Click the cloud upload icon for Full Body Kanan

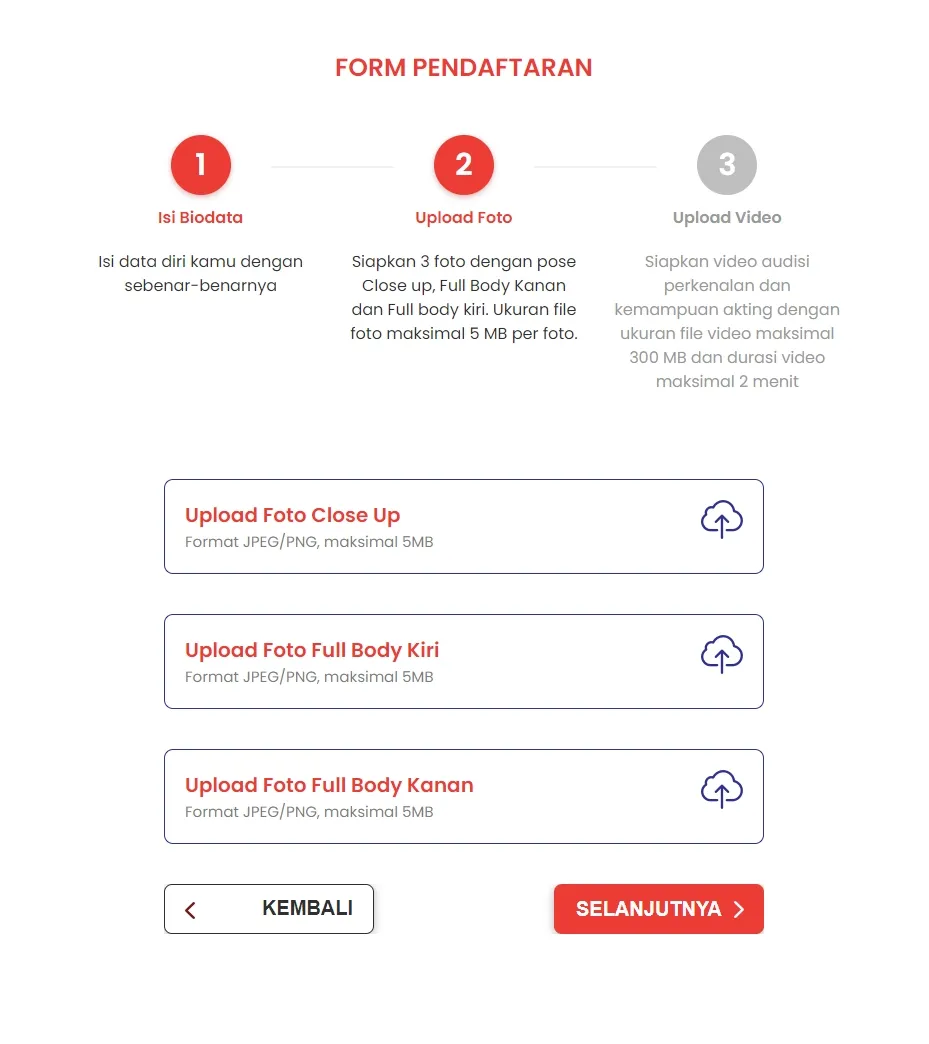[x=721, y=791]
